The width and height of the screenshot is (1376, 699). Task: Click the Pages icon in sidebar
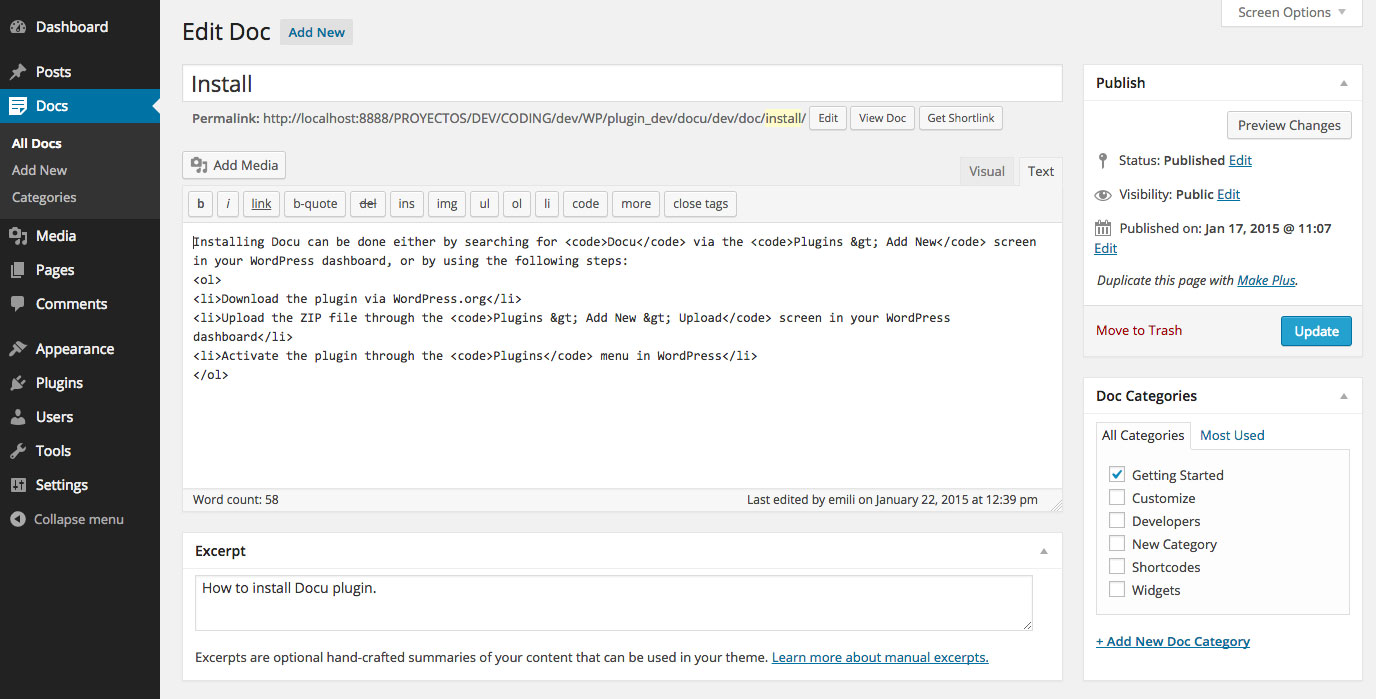coord(18,270)
